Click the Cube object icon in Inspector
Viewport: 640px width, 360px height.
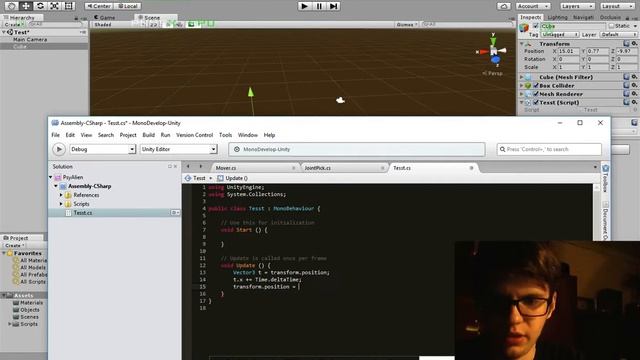point(524,28)
